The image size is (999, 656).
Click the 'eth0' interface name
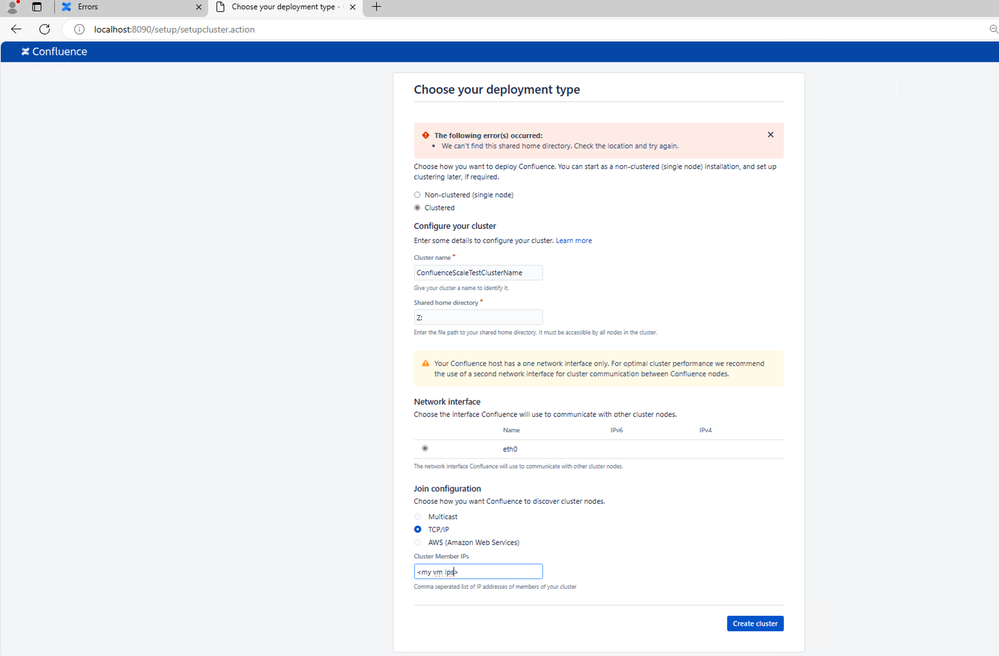[510, 449]
